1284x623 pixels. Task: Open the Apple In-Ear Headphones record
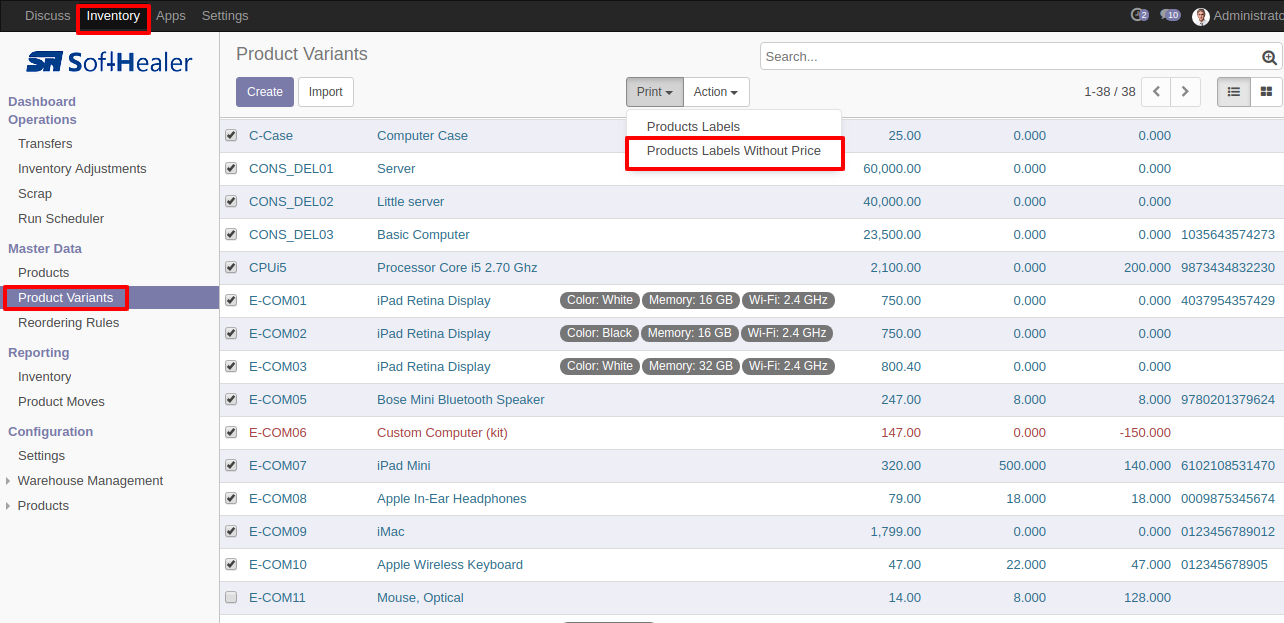click(452, 499)
